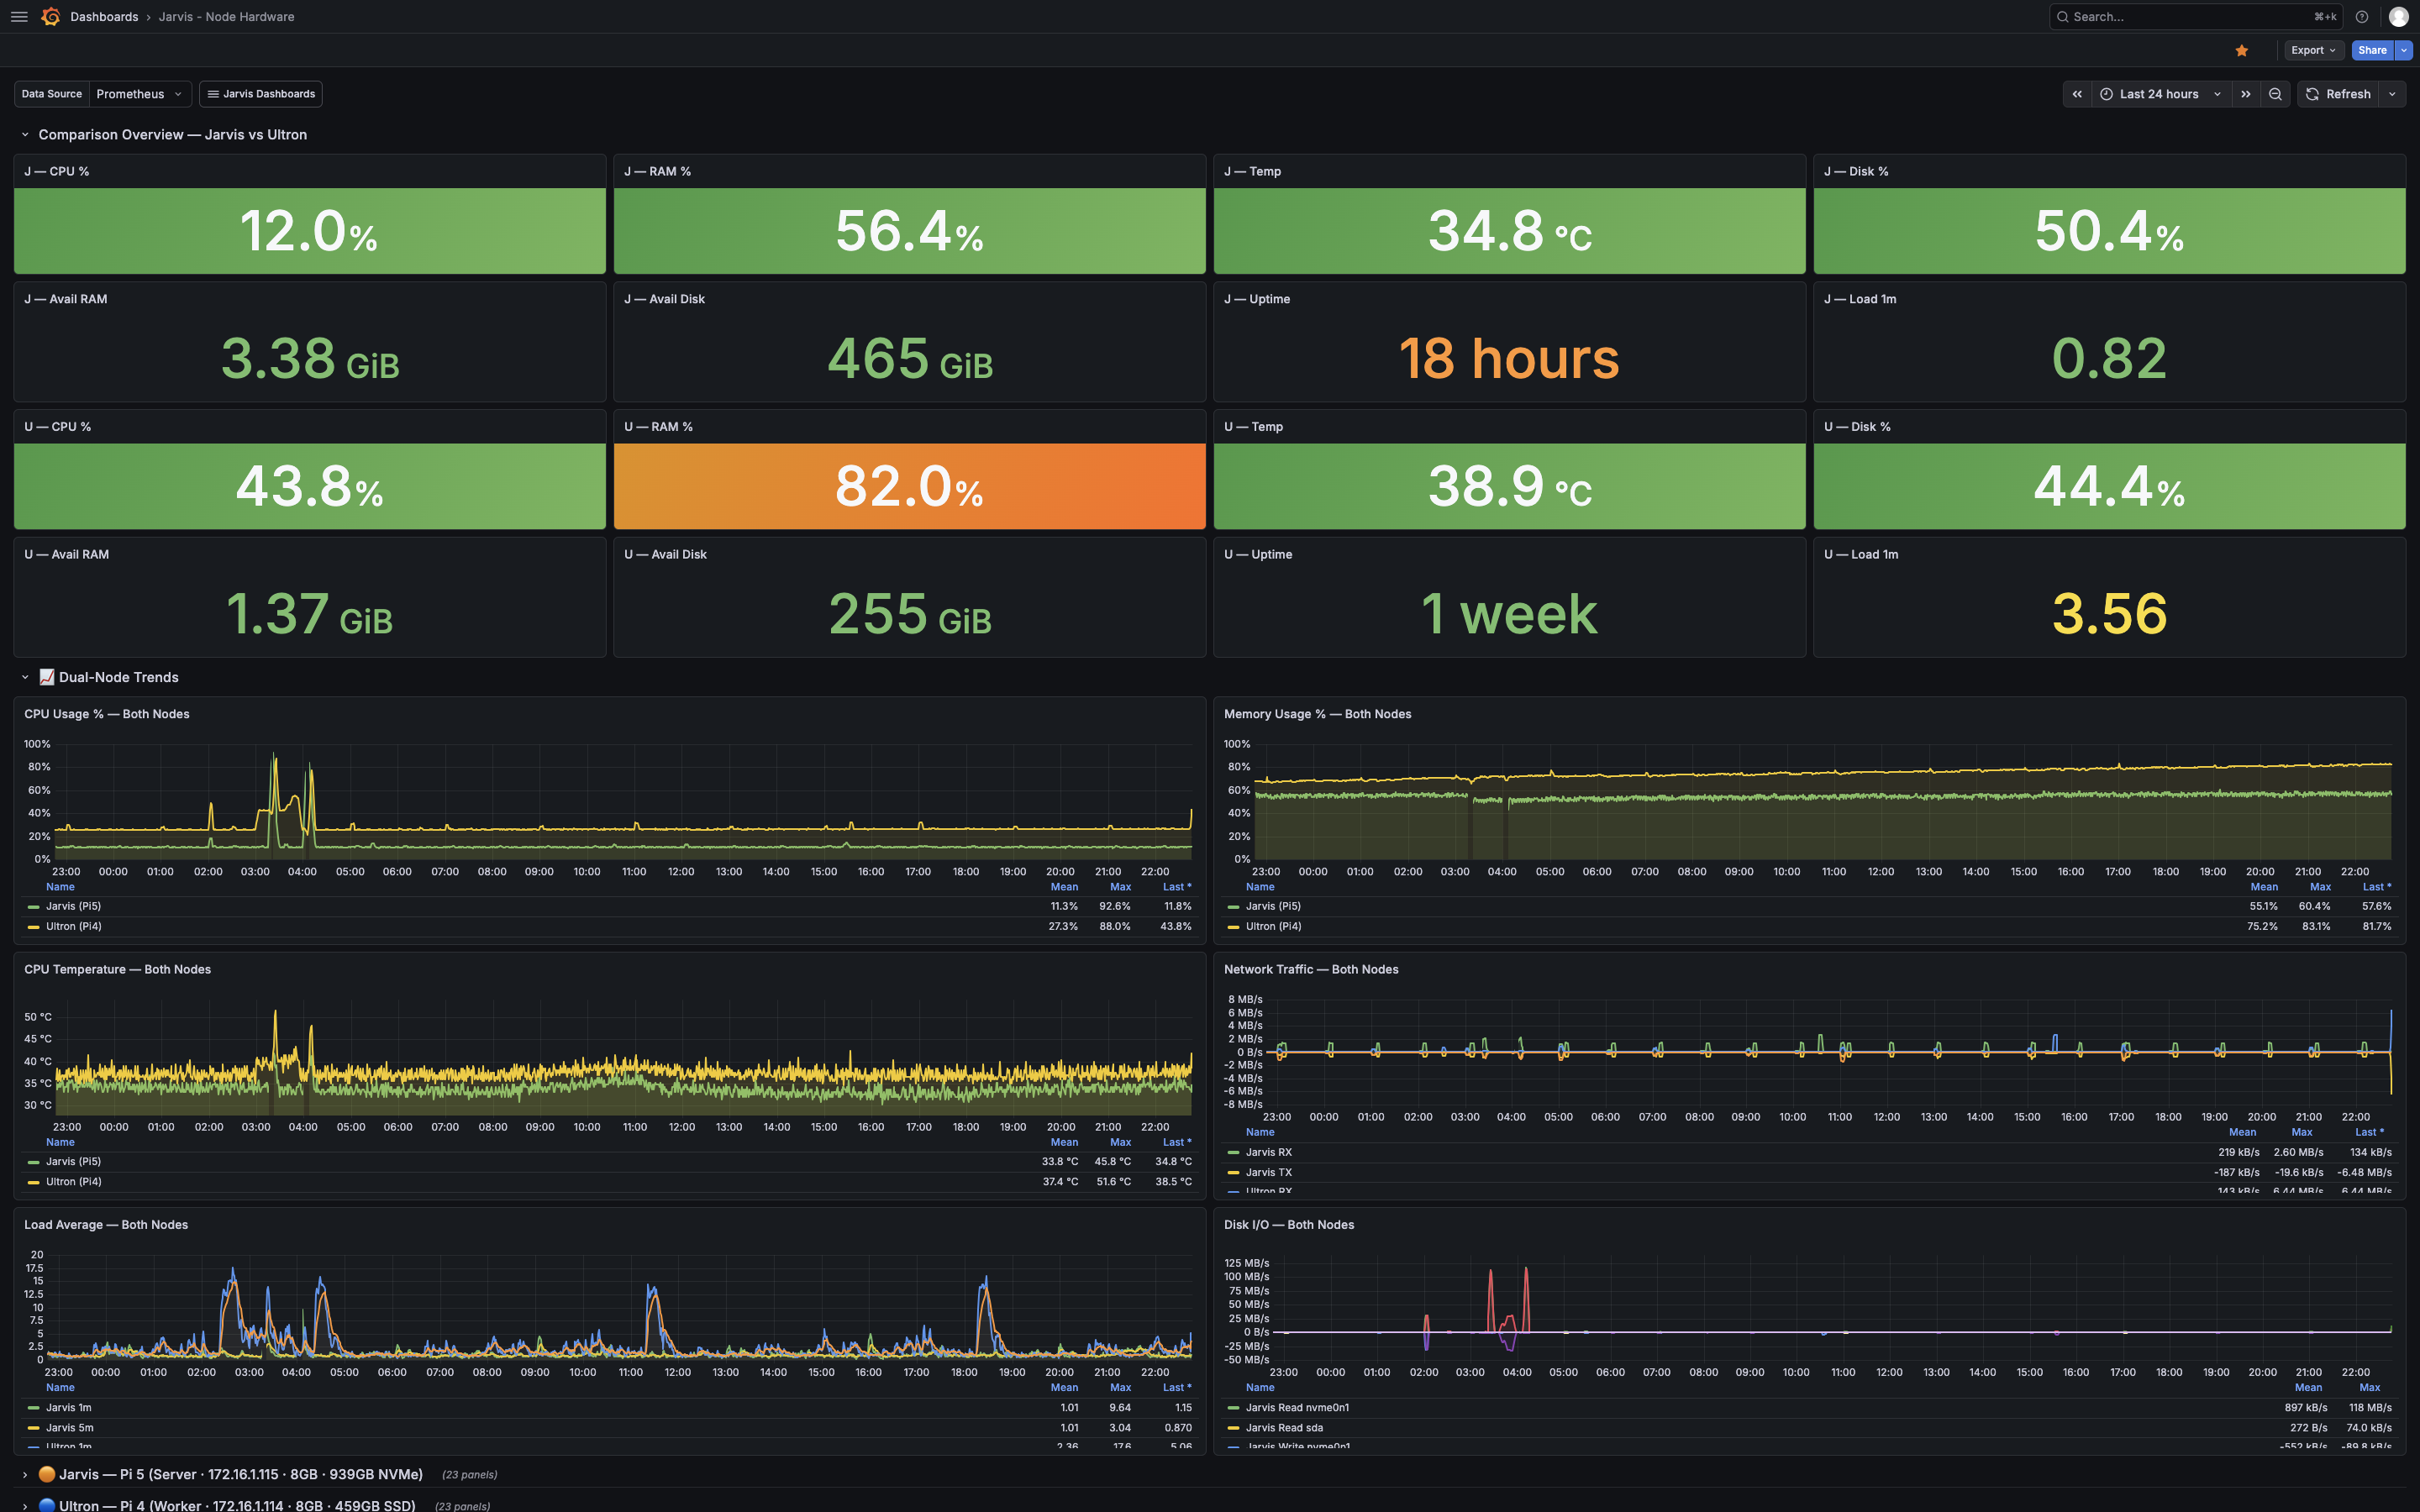2420x1512 pixels.
Task: Toggle Jarvis (Pi5) series in Memory Usage legend
Action: pos(1273,906)
